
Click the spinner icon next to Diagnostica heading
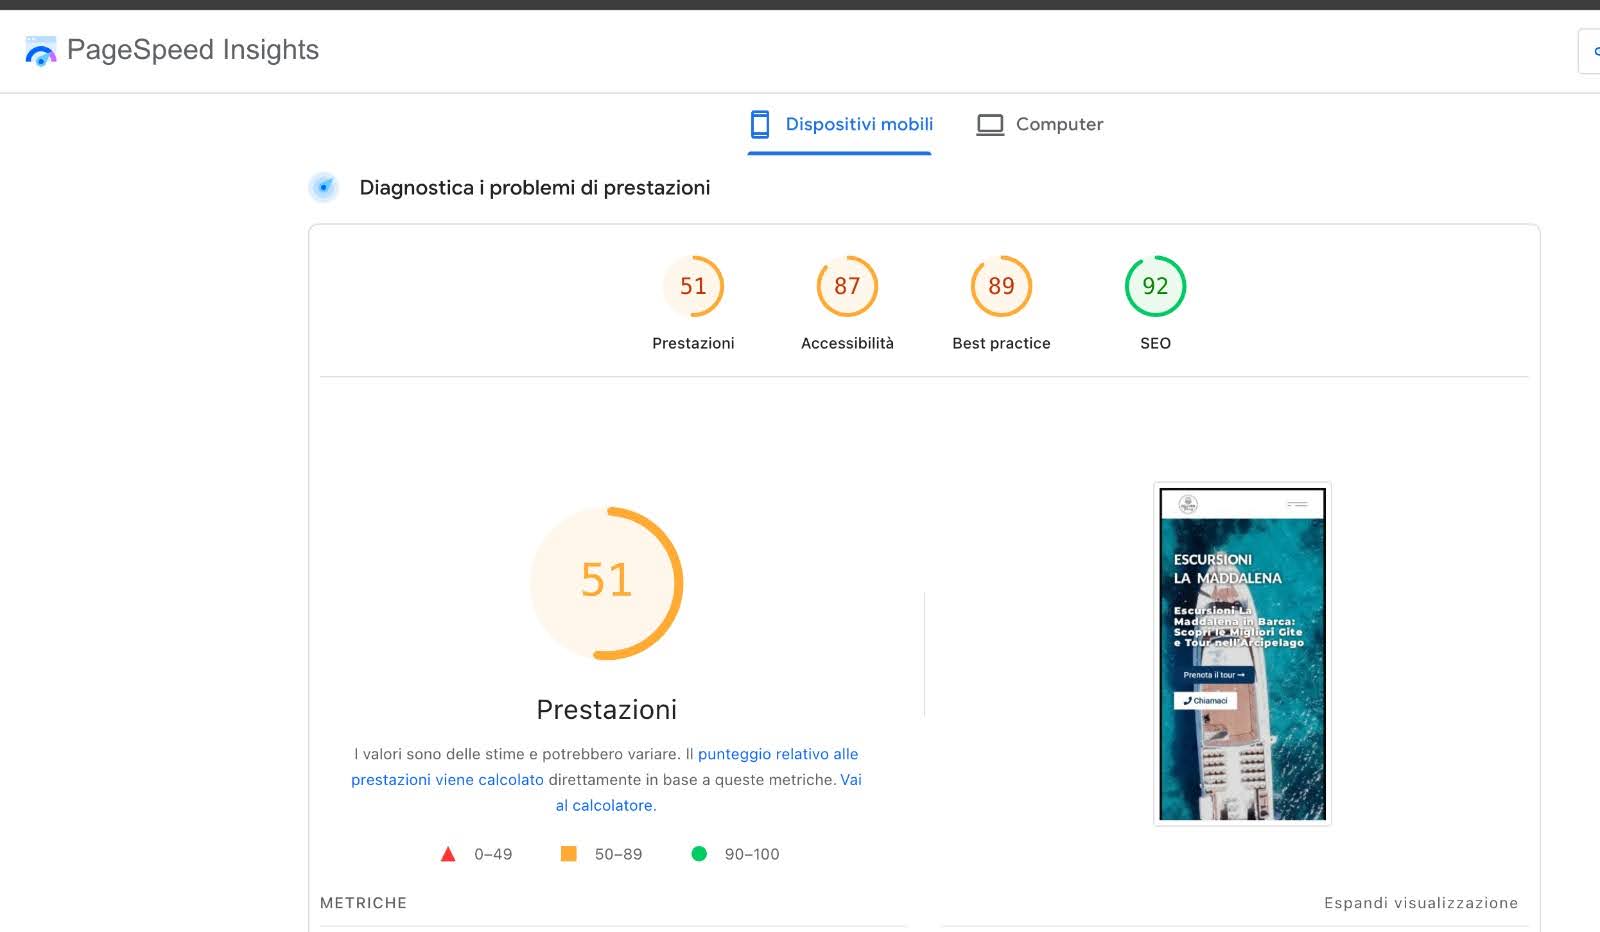coord(323,187)
